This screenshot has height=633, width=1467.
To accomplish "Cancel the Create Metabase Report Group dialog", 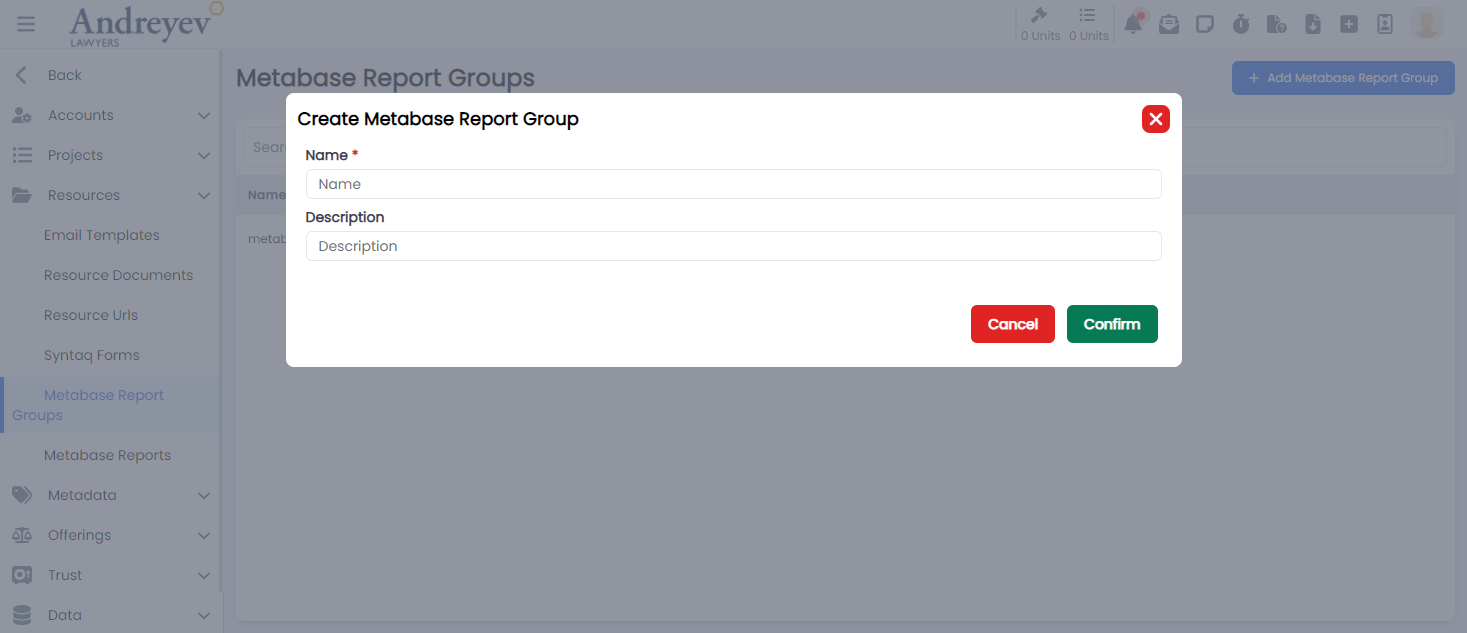I will 1012,324.
